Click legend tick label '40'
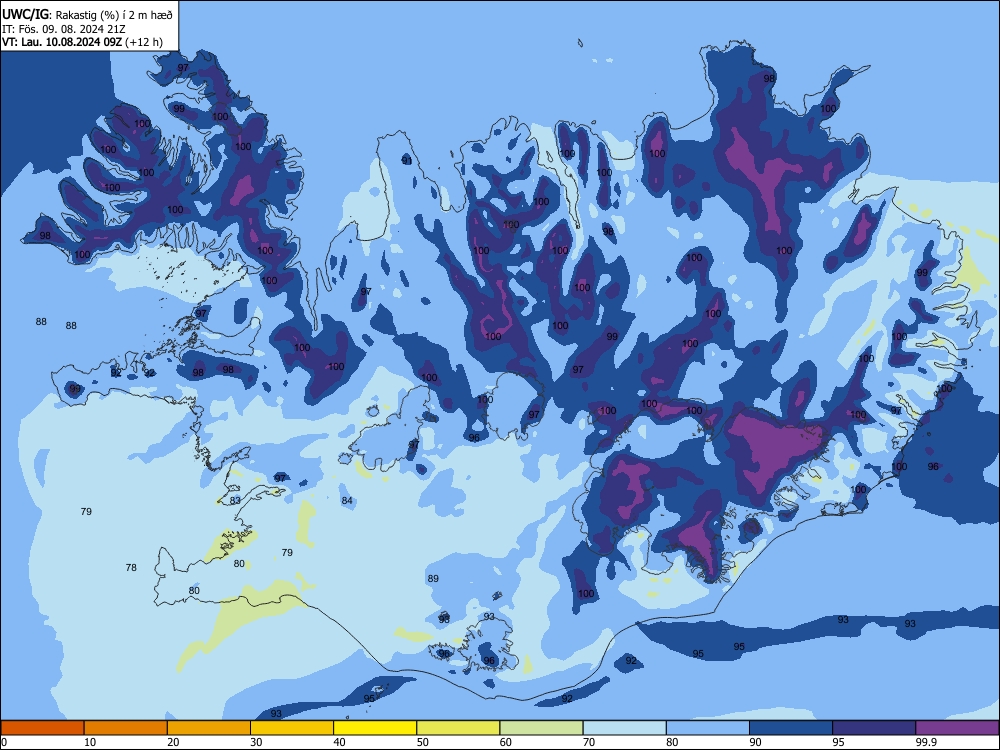The height and width of the screenshot is (750, 1000). [x=339, y=742]
